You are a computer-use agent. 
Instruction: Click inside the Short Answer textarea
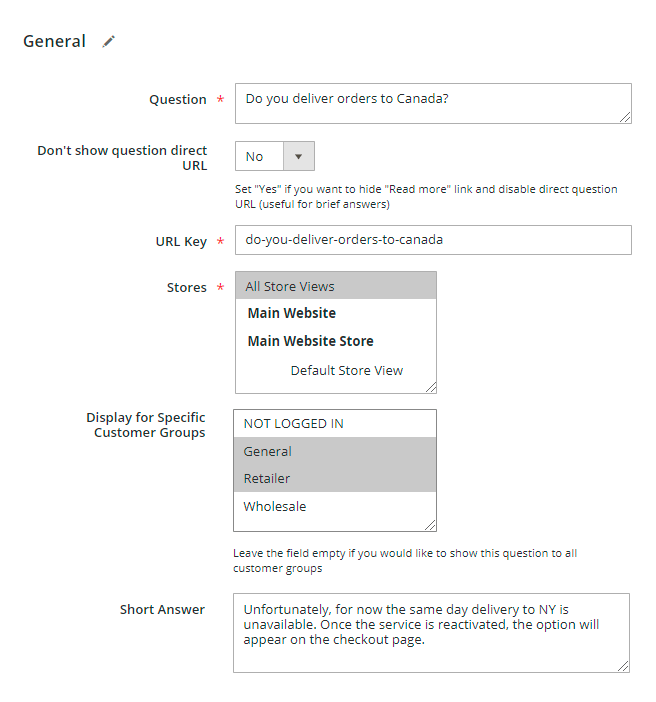431,633
